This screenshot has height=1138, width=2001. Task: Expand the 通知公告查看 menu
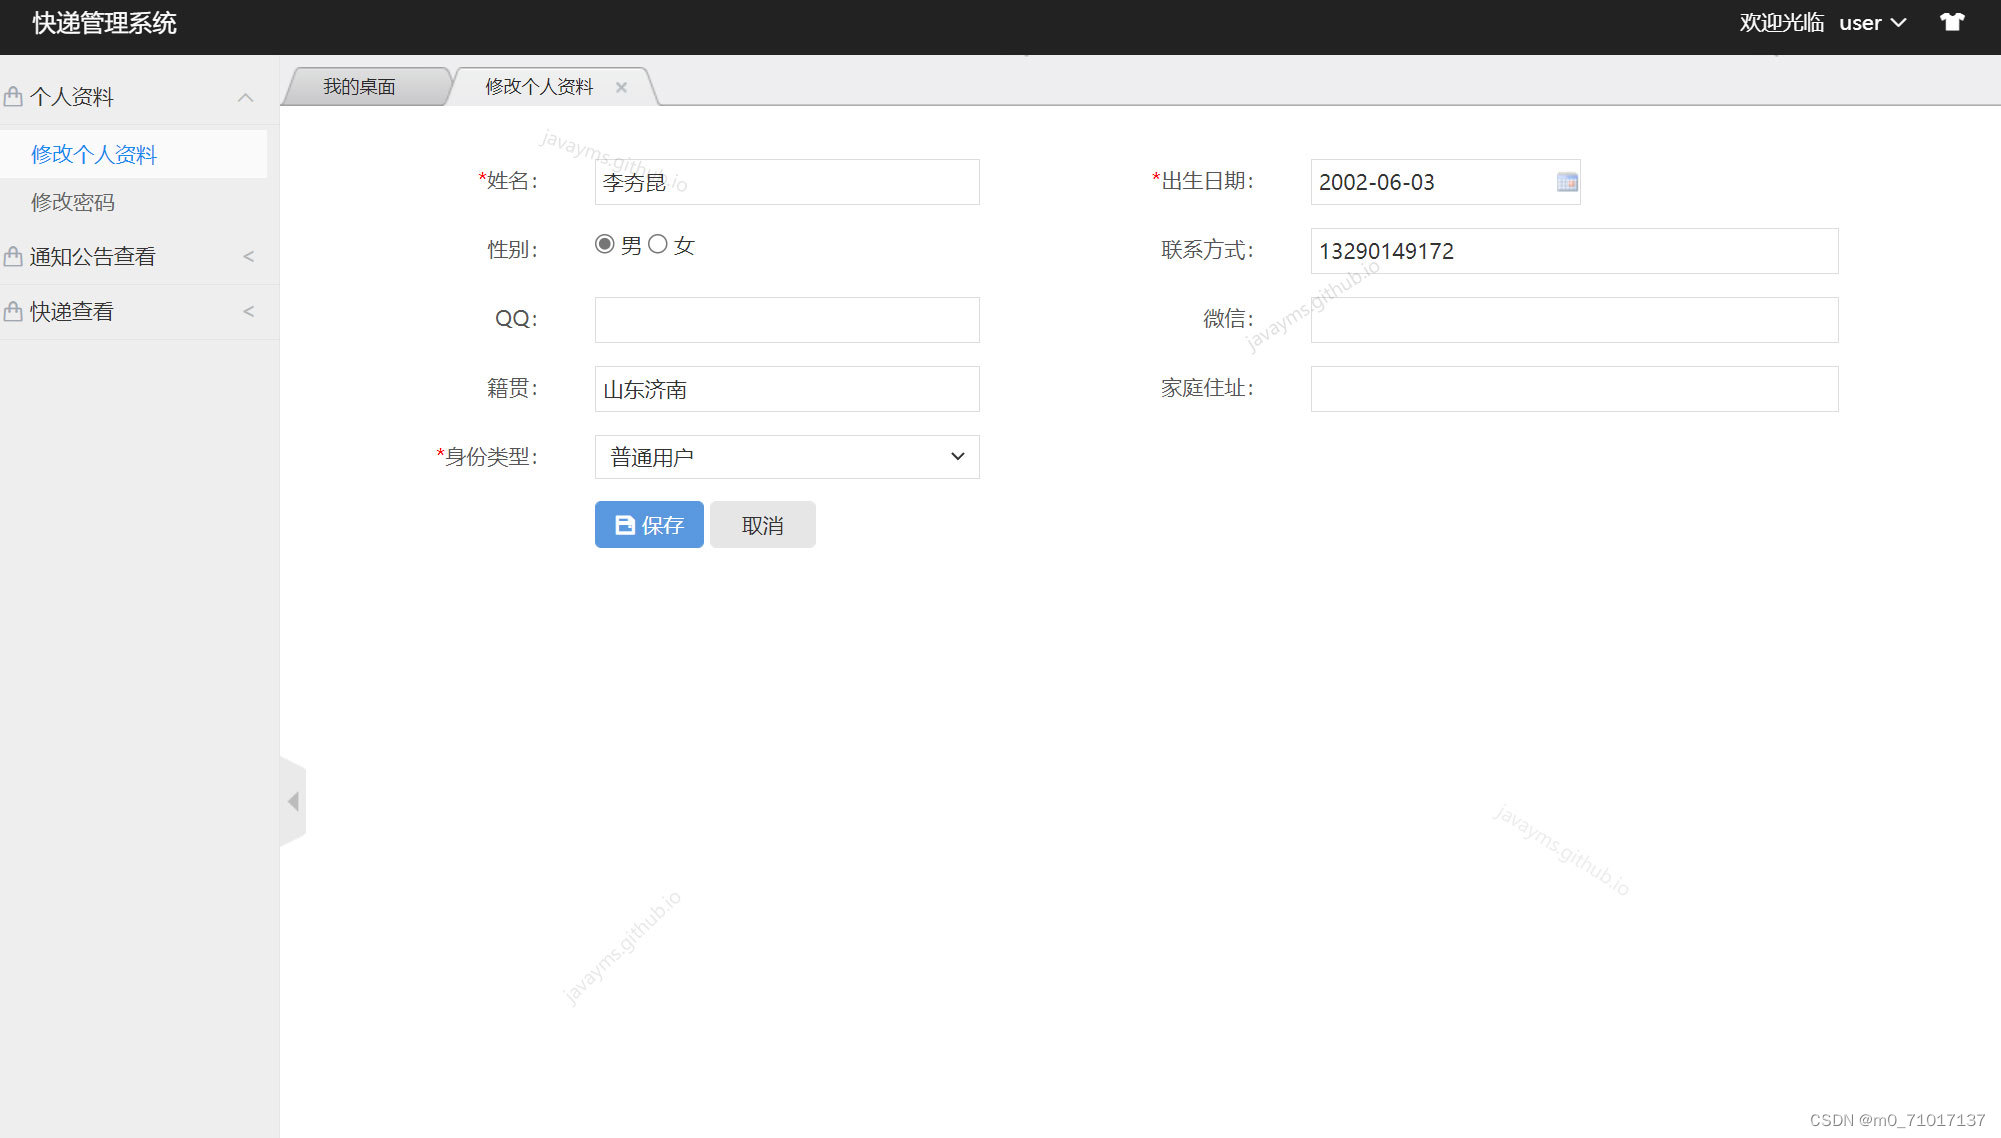click(x=248, y=256)
